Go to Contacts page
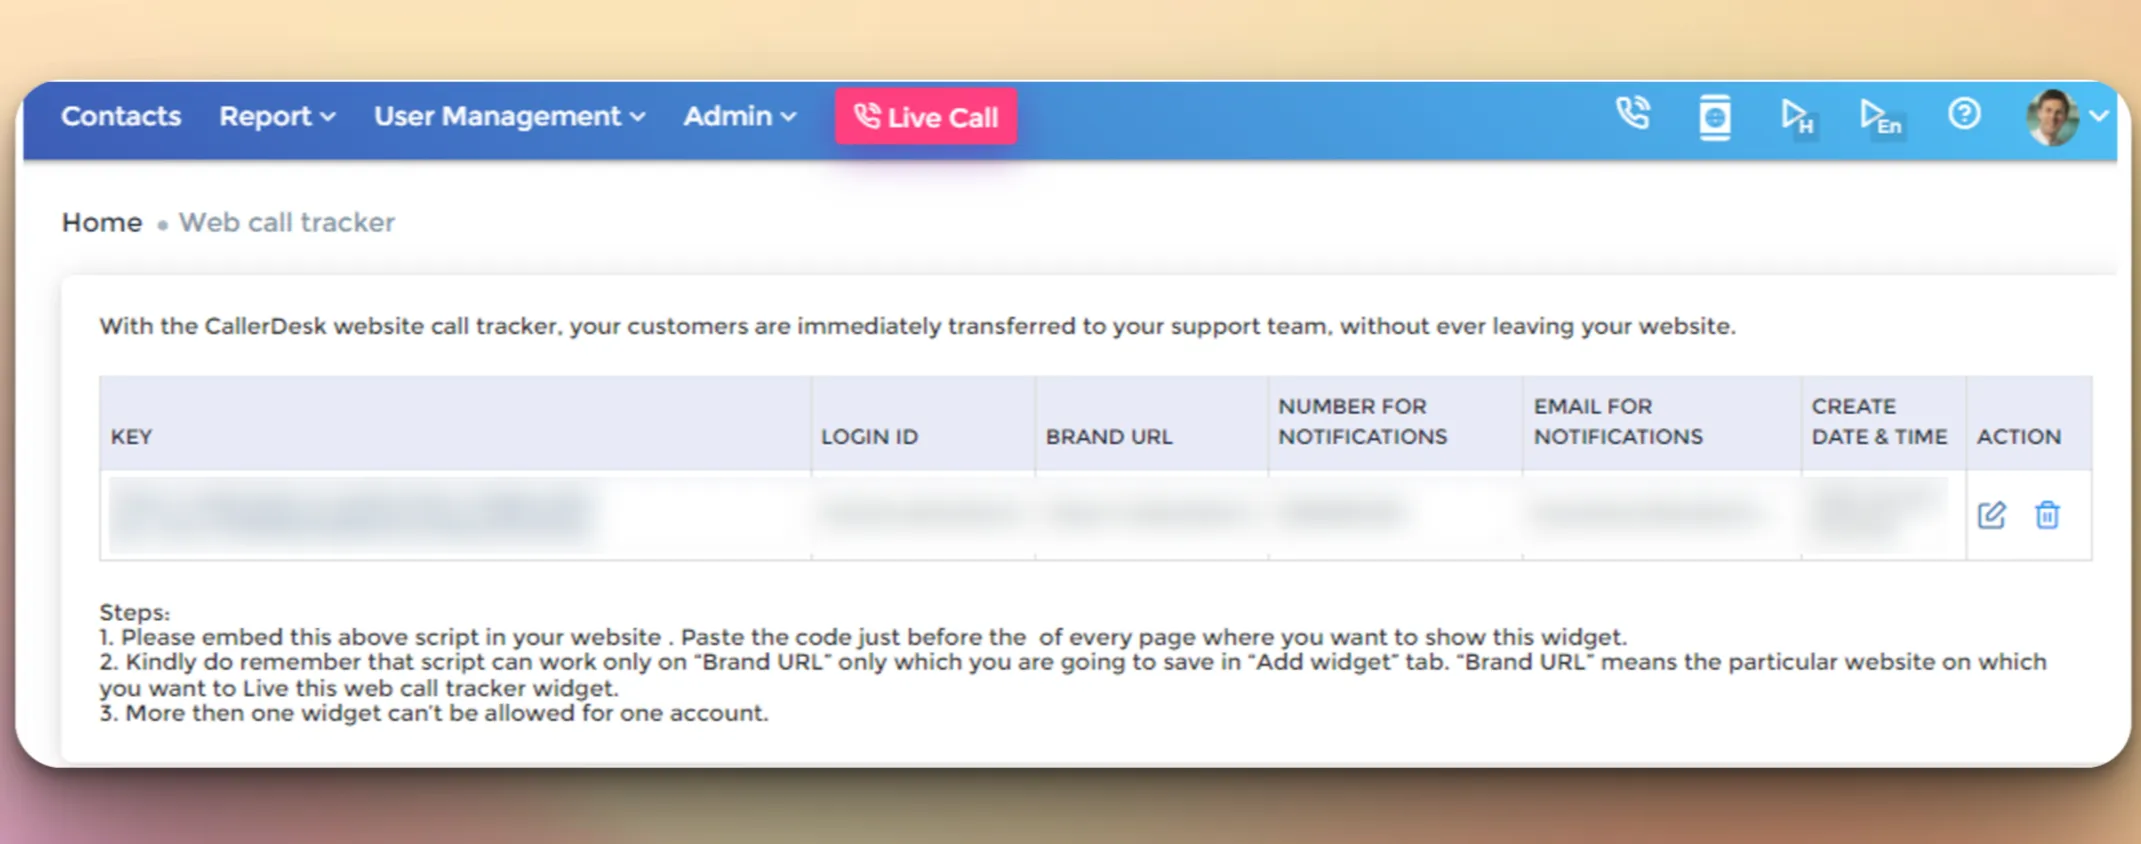 (x=121, y=117)
